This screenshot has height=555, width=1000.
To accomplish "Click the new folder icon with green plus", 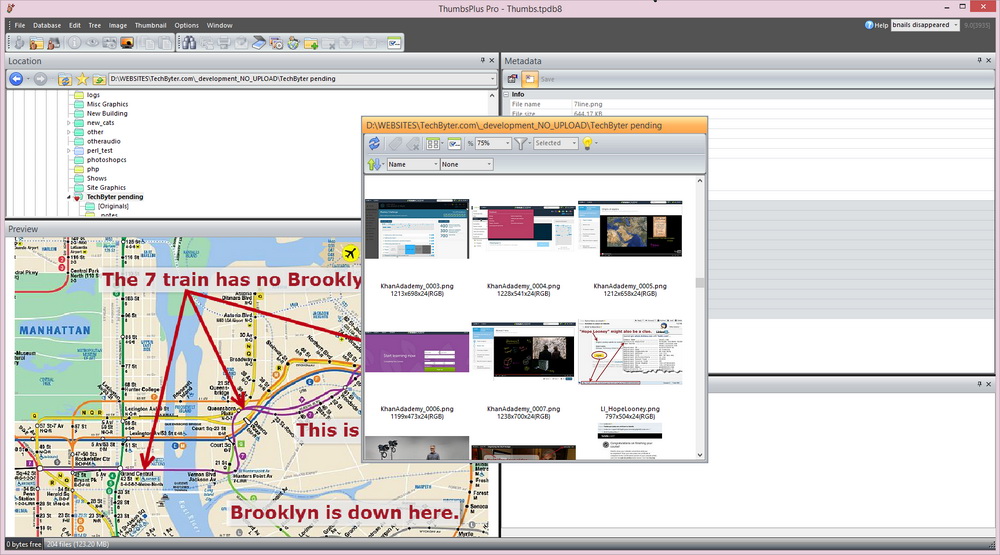I will [311, 43].
